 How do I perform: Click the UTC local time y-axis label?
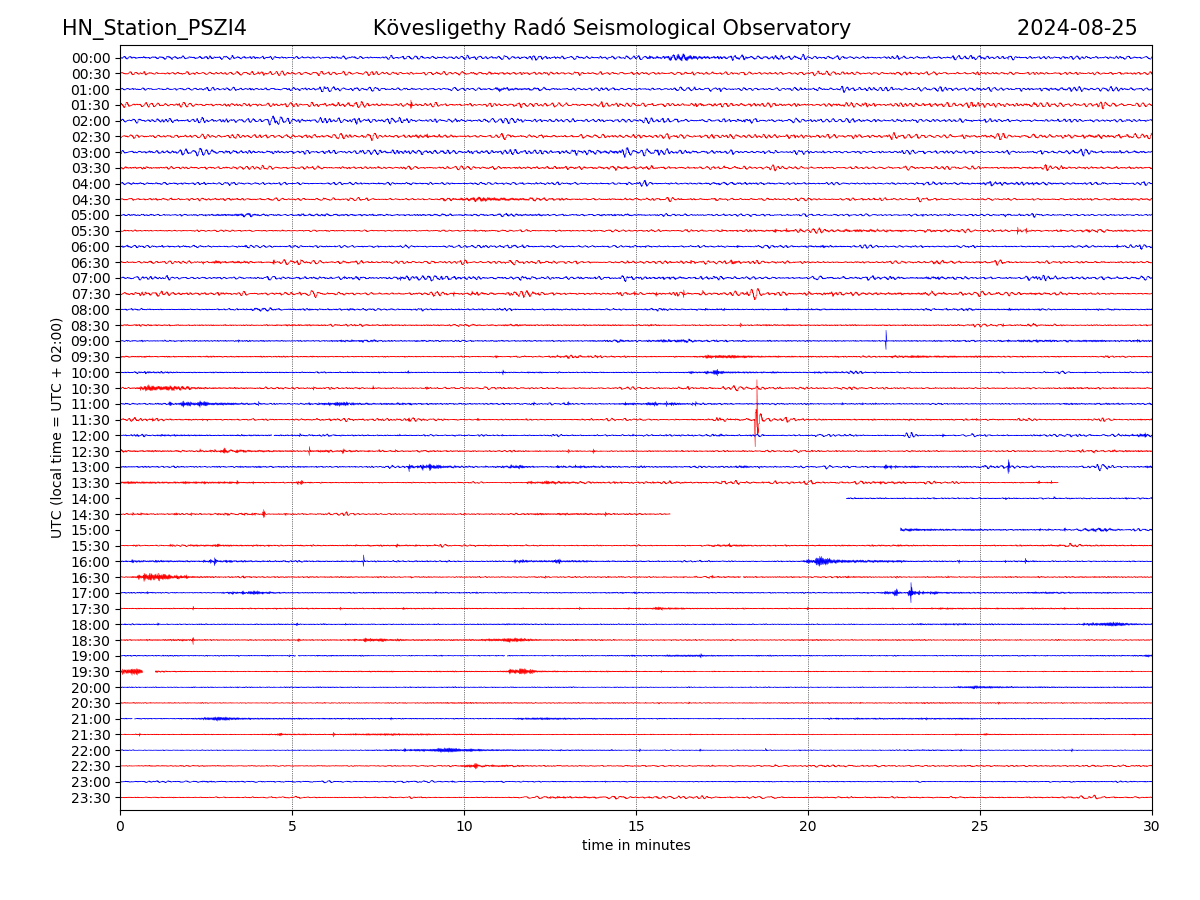(57, 428)
